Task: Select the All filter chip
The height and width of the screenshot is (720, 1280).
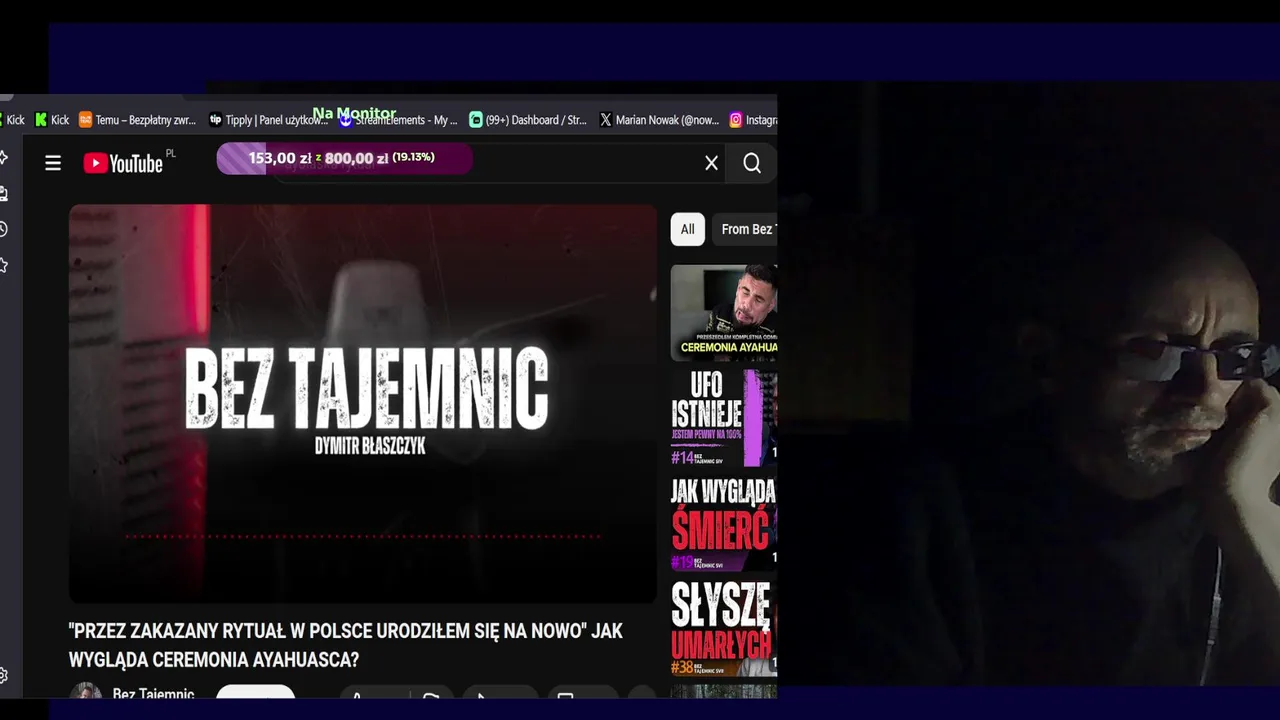Action: (688, 229)
